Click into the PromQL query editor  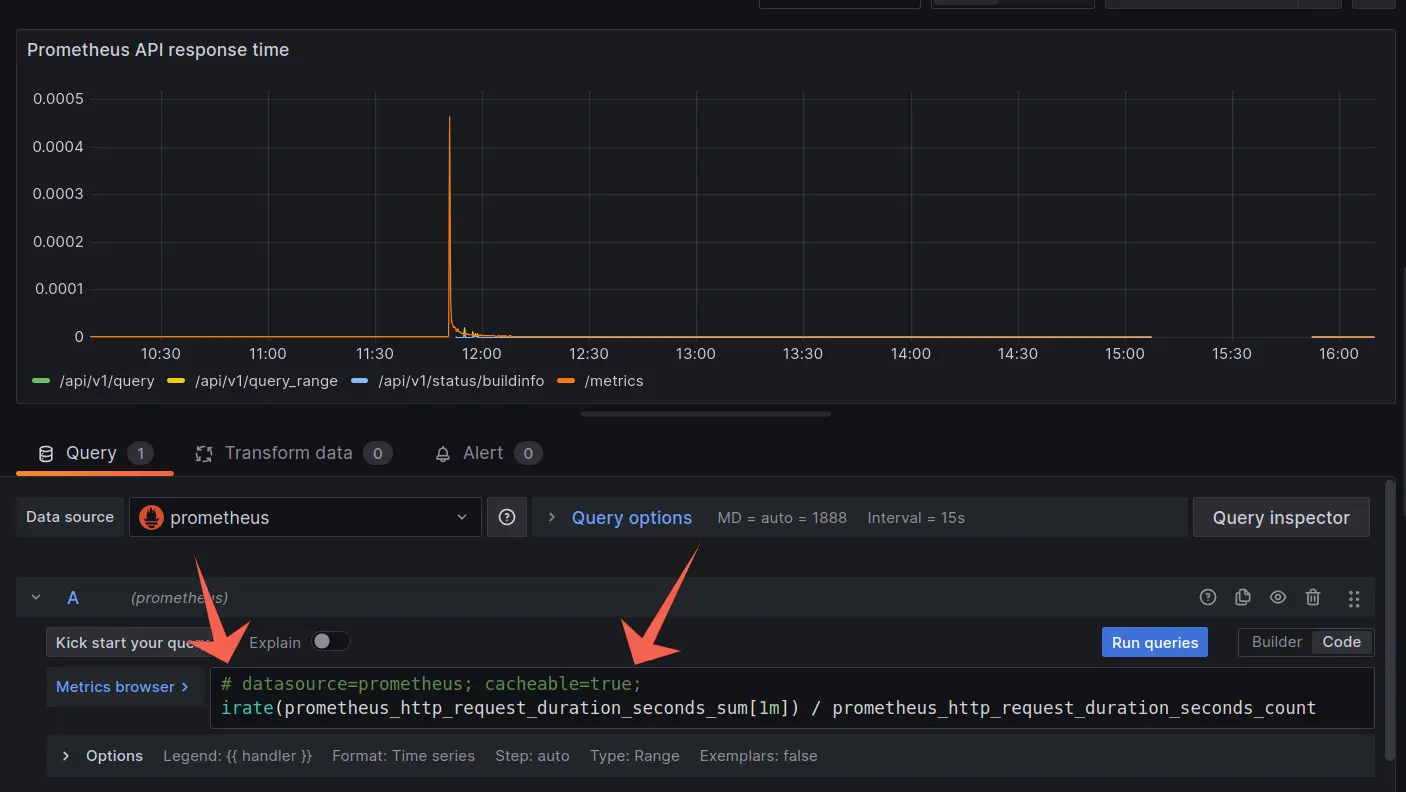[x=791, y=697]
